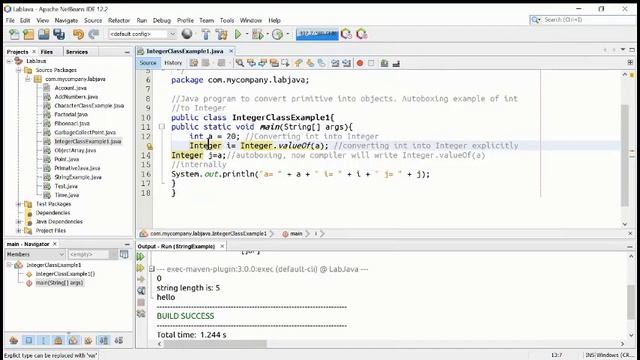Minimize the Projects panel
640x360 pixels.
[x=127, y=52]
